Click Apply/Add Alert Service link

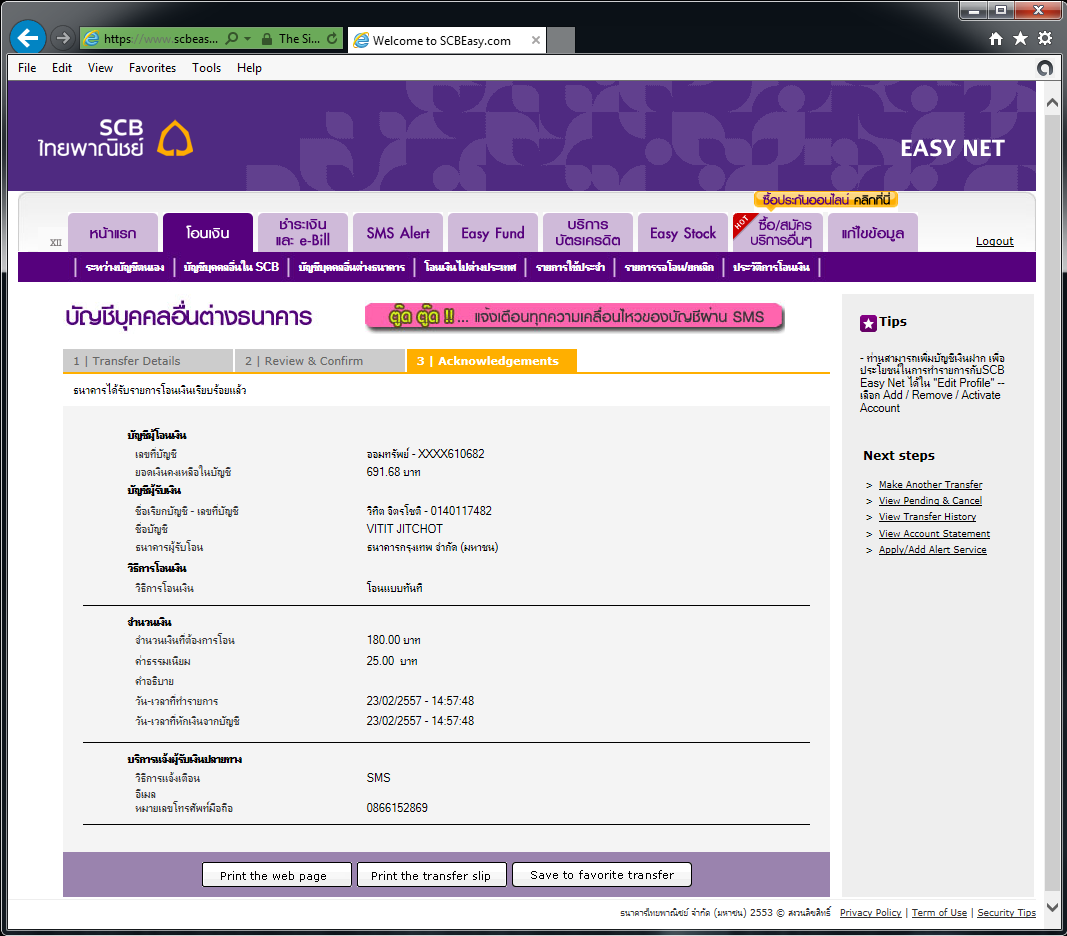[x=932, y=550]
